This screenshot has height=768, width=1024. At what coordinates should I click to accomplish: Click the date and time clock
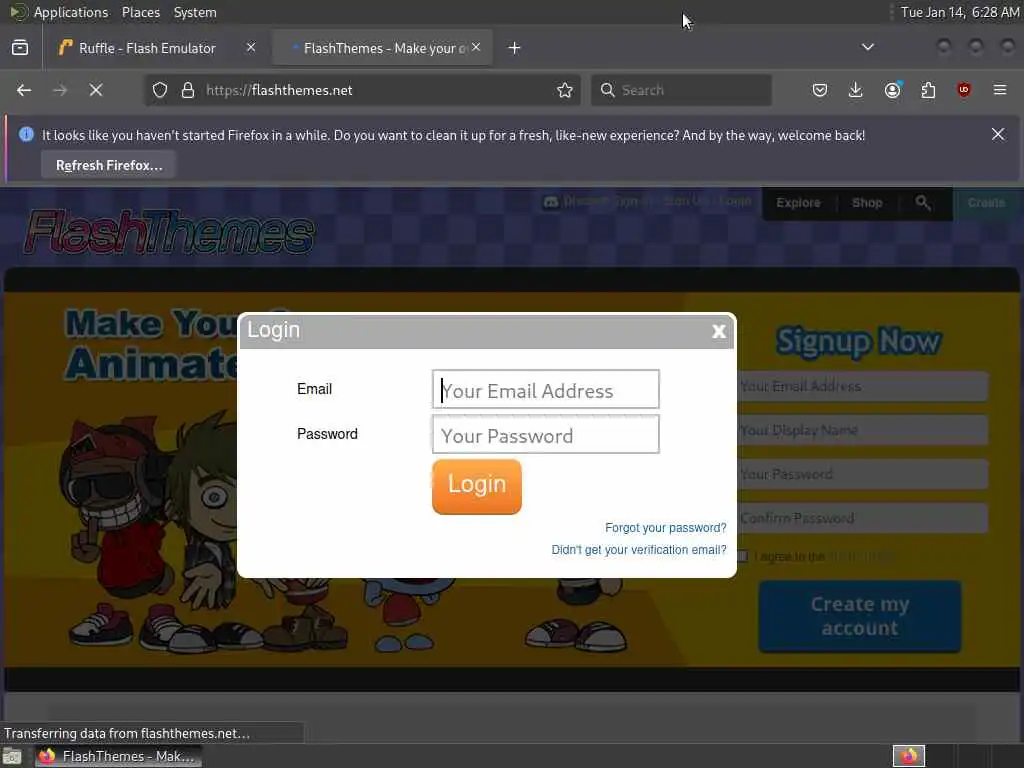pyautogui.click(x=959, y=12)
